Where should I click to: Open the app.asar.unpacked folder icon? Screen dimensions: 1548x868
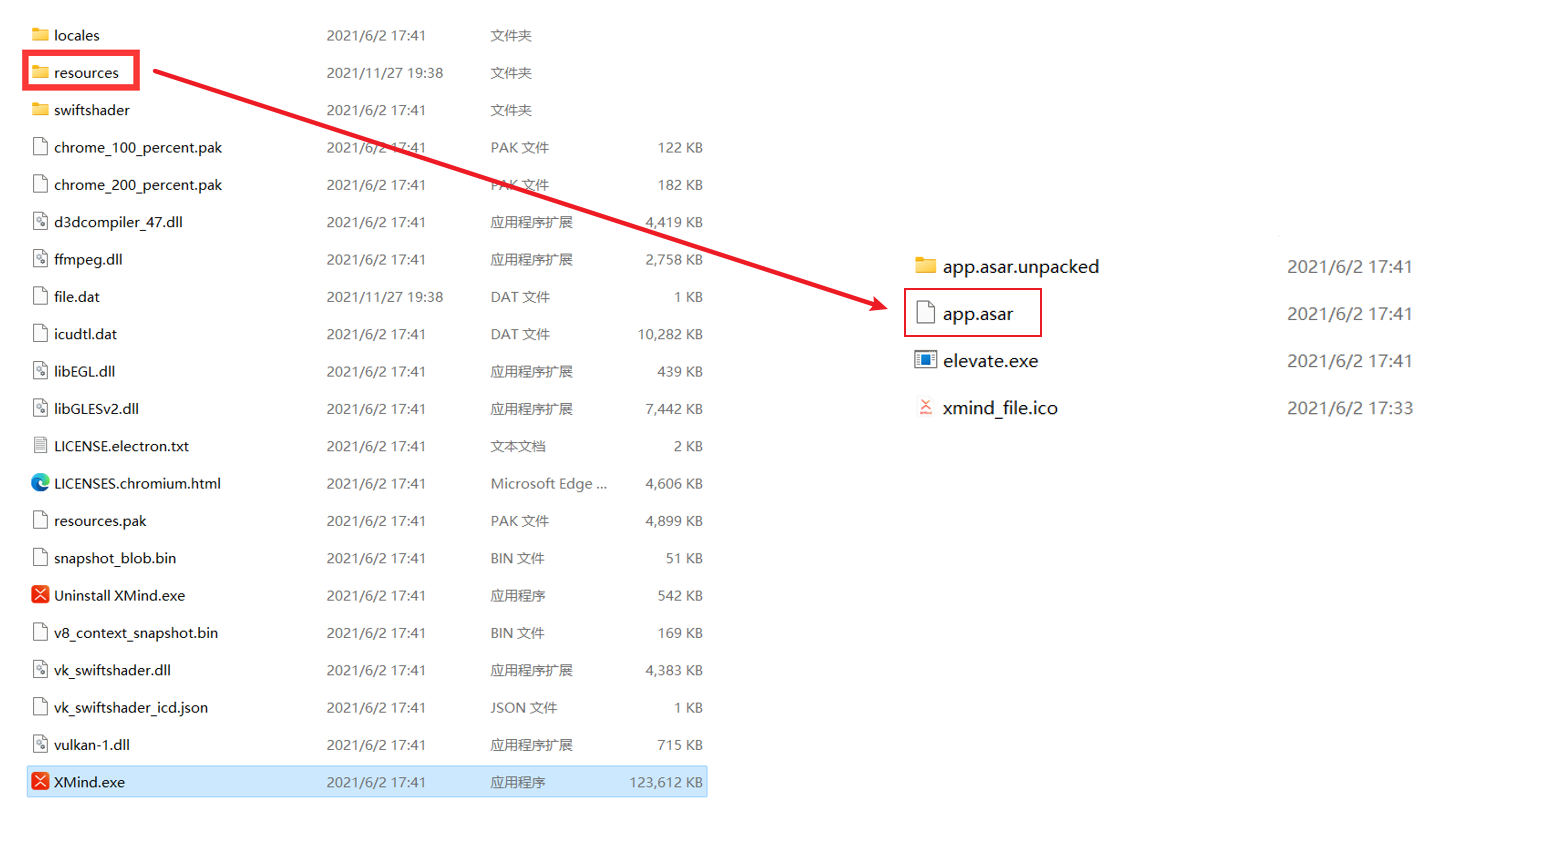point(925,266)
